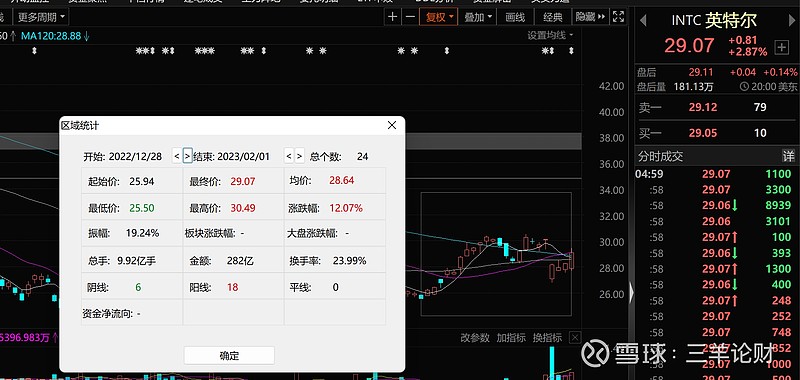800x380 pixels.
Task: Add INTC to watchlist plus icon
Action: (781, 48)
